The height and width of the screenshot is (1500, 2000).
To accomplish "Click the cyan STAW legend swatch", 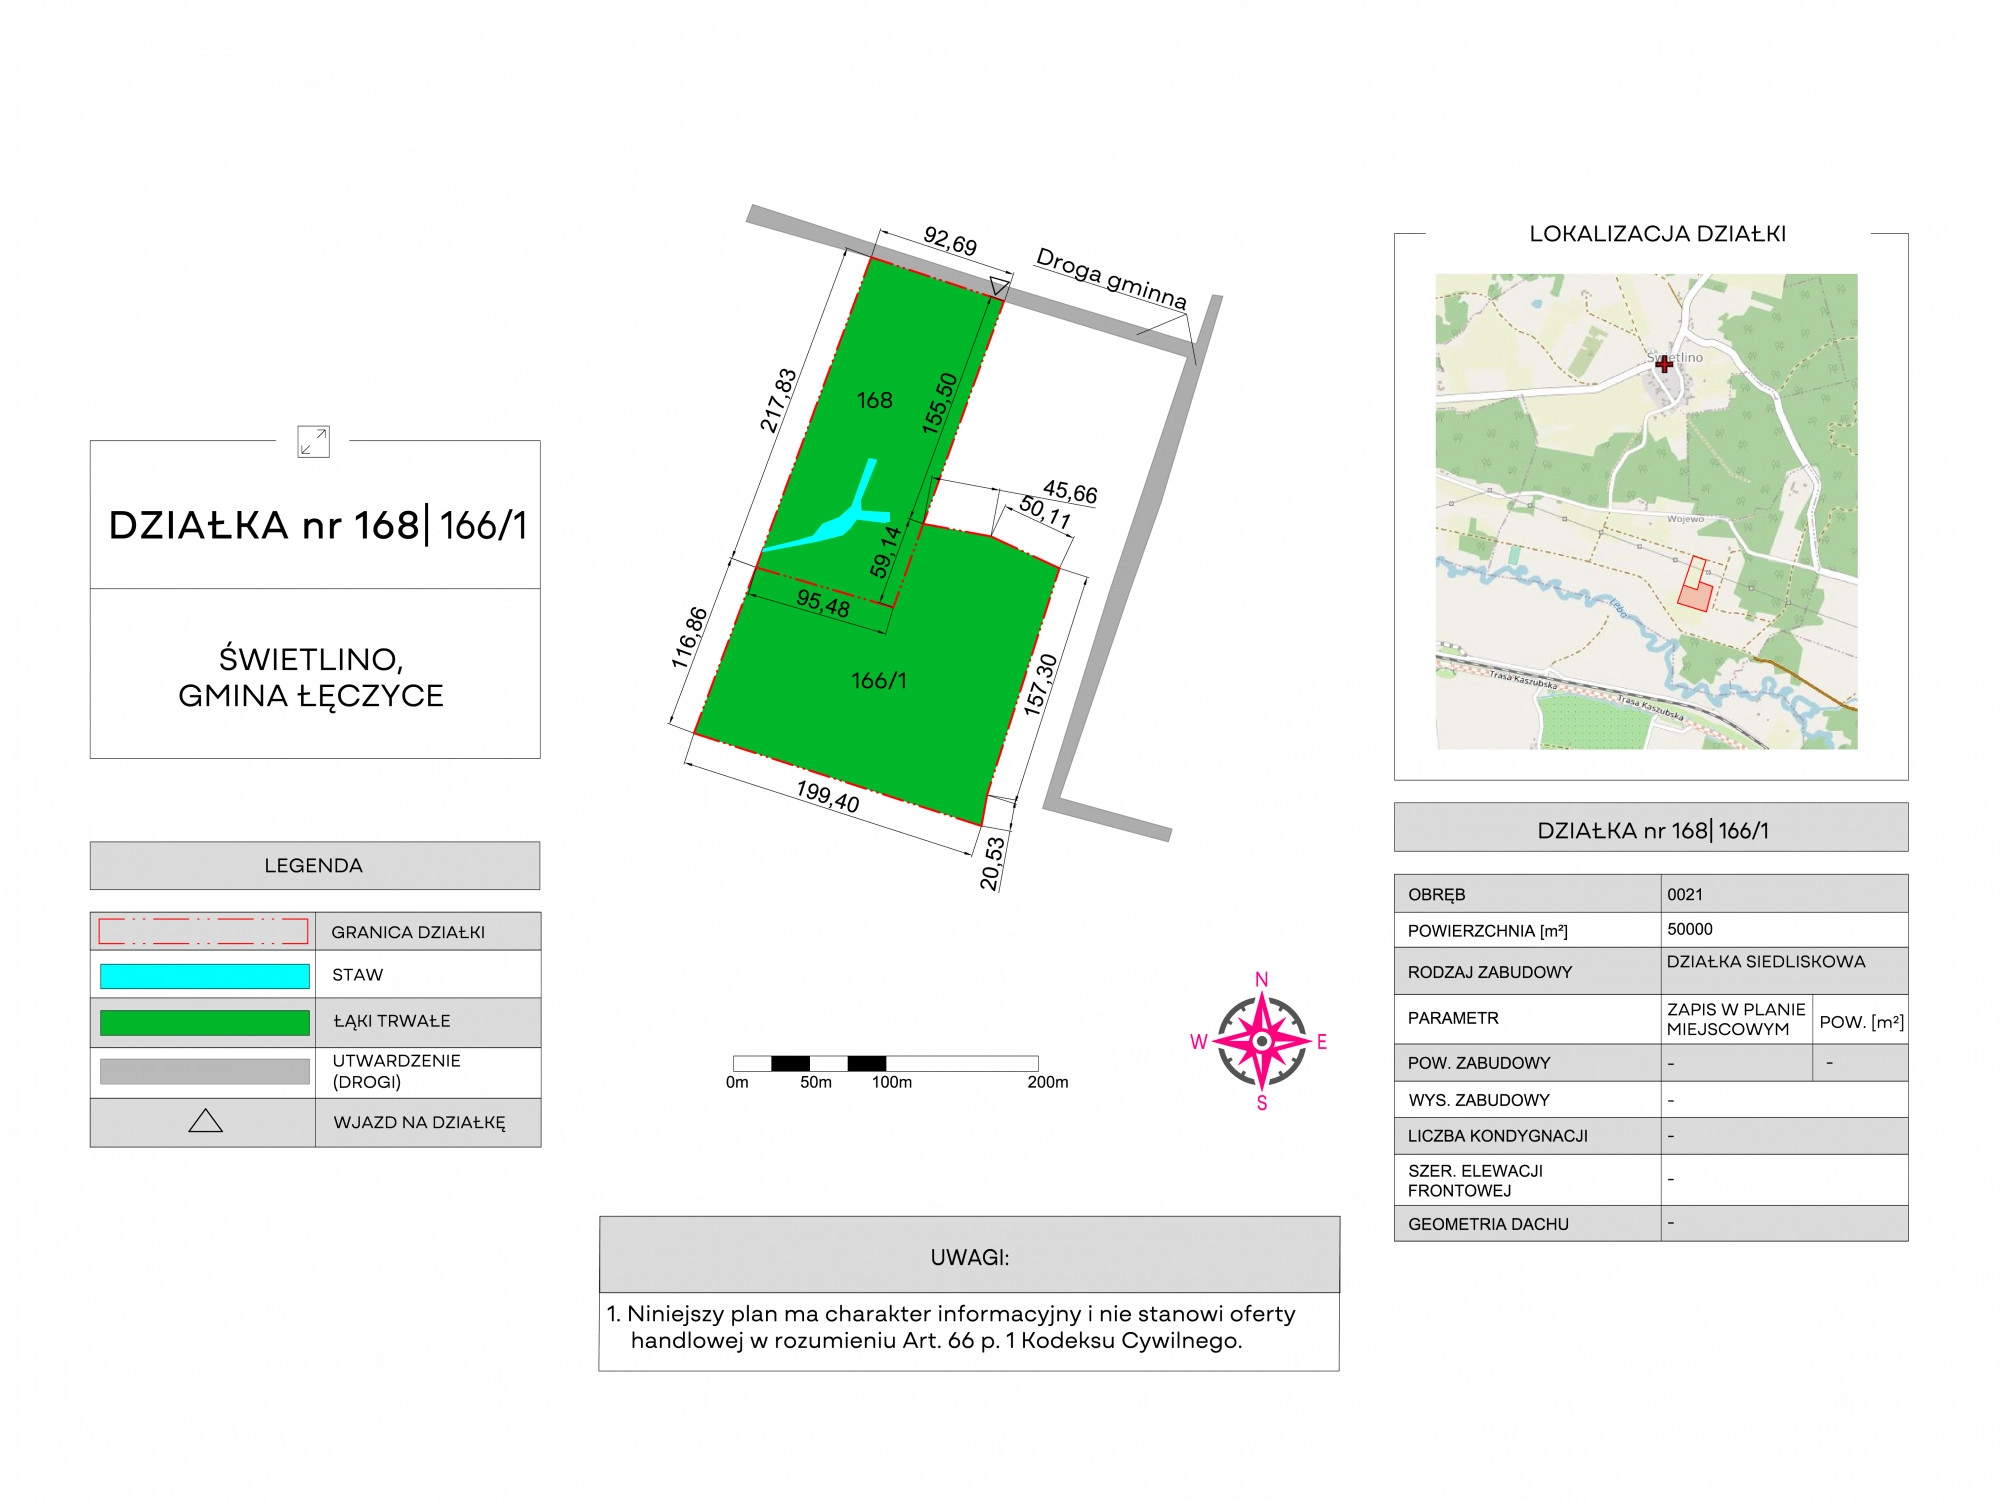I will [x=204, y=976].
